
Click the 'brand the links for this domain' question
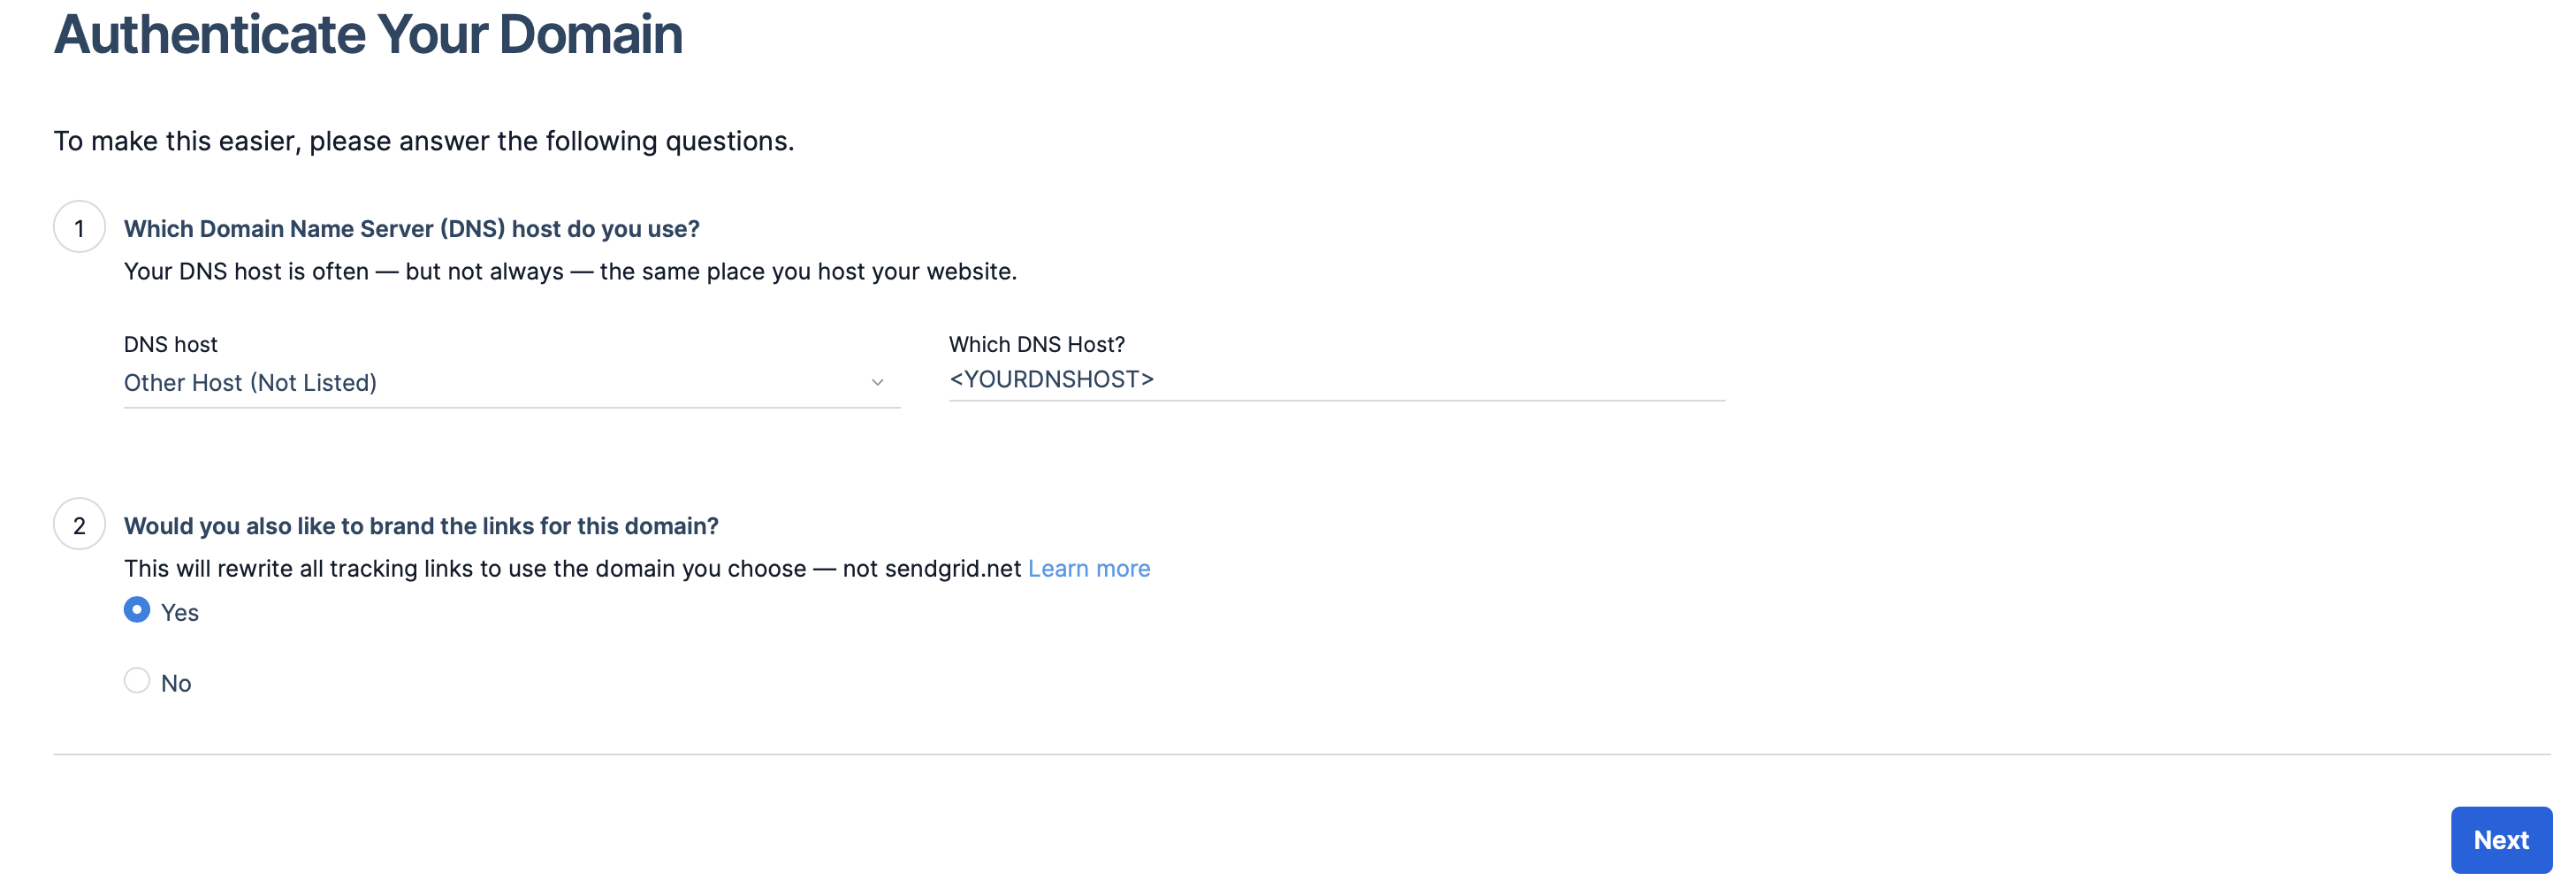coord(421,526)
